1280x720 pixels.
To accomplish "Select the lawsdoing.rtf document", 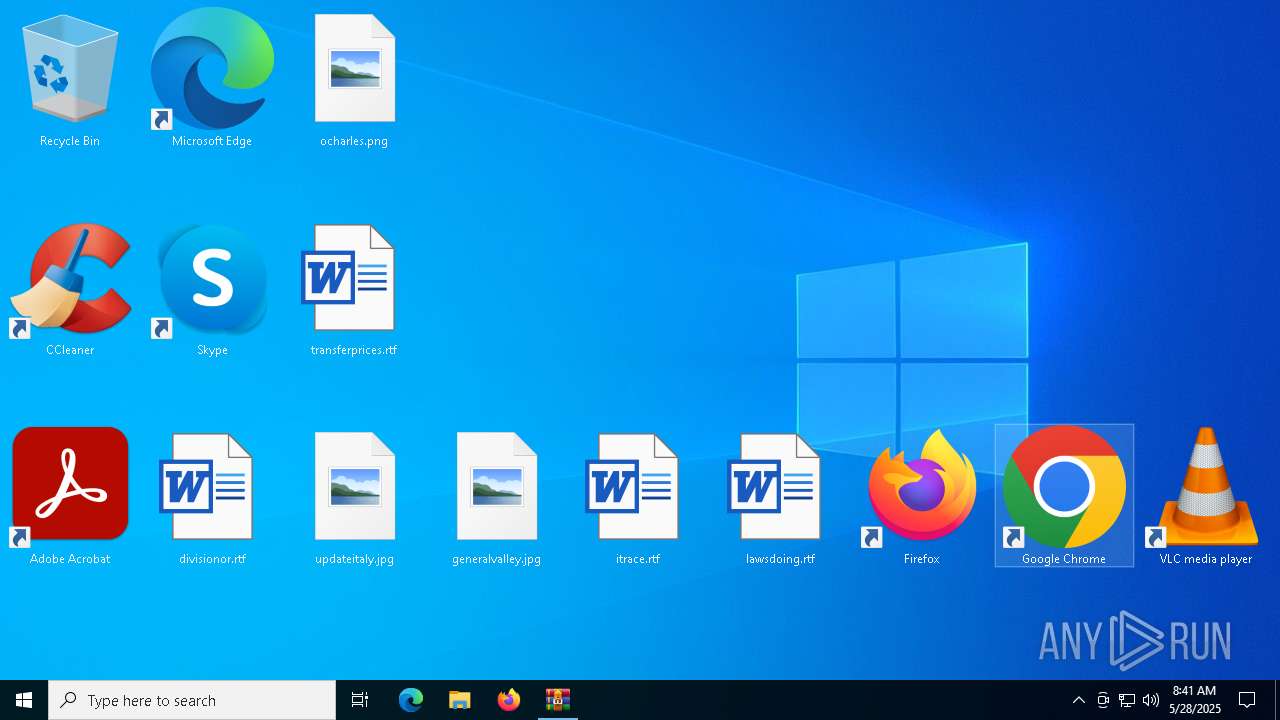I will pos(780,497).
